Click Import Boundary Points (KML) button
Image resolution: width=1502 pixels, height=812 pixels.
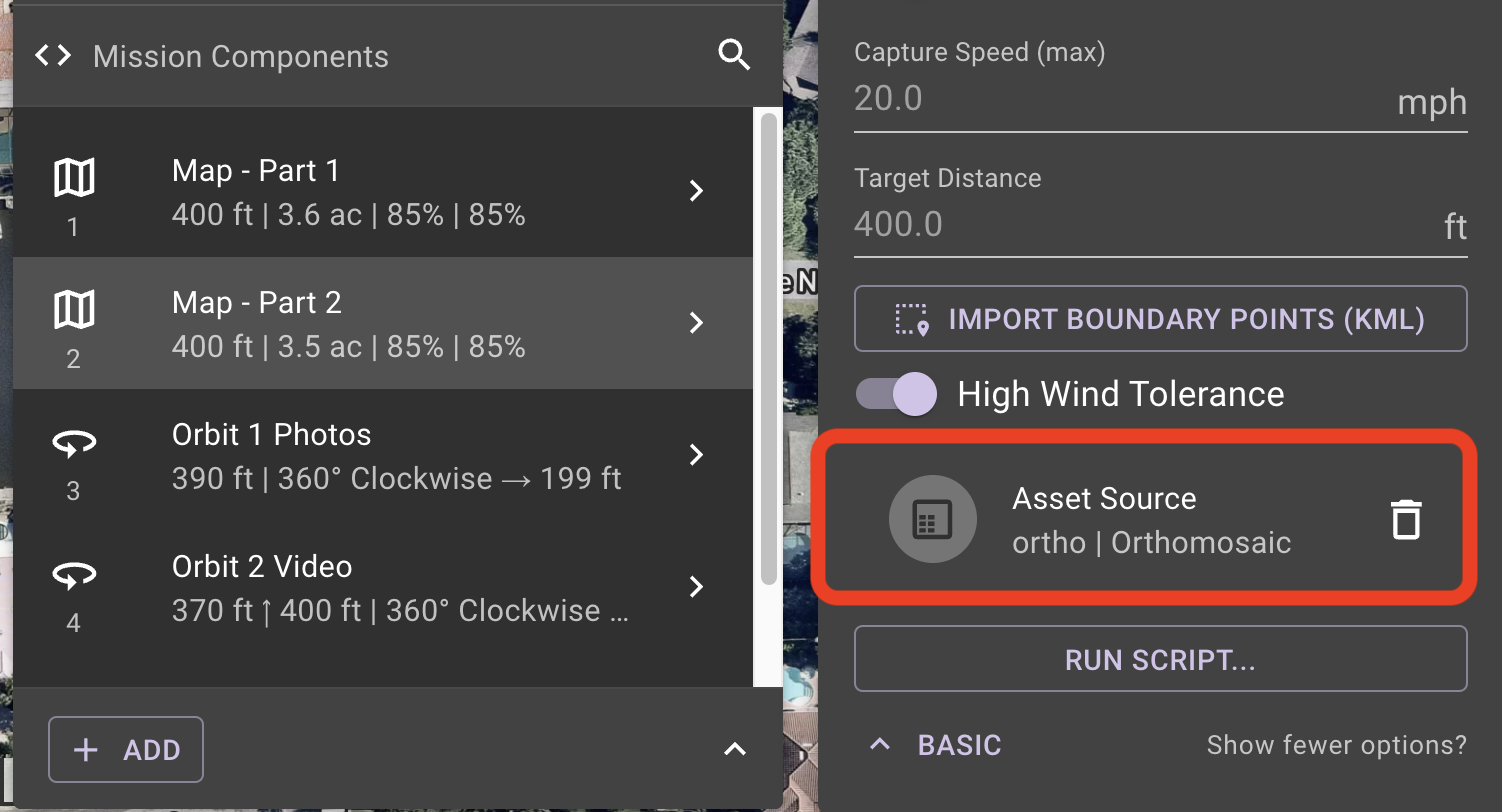click(1160, 319)
